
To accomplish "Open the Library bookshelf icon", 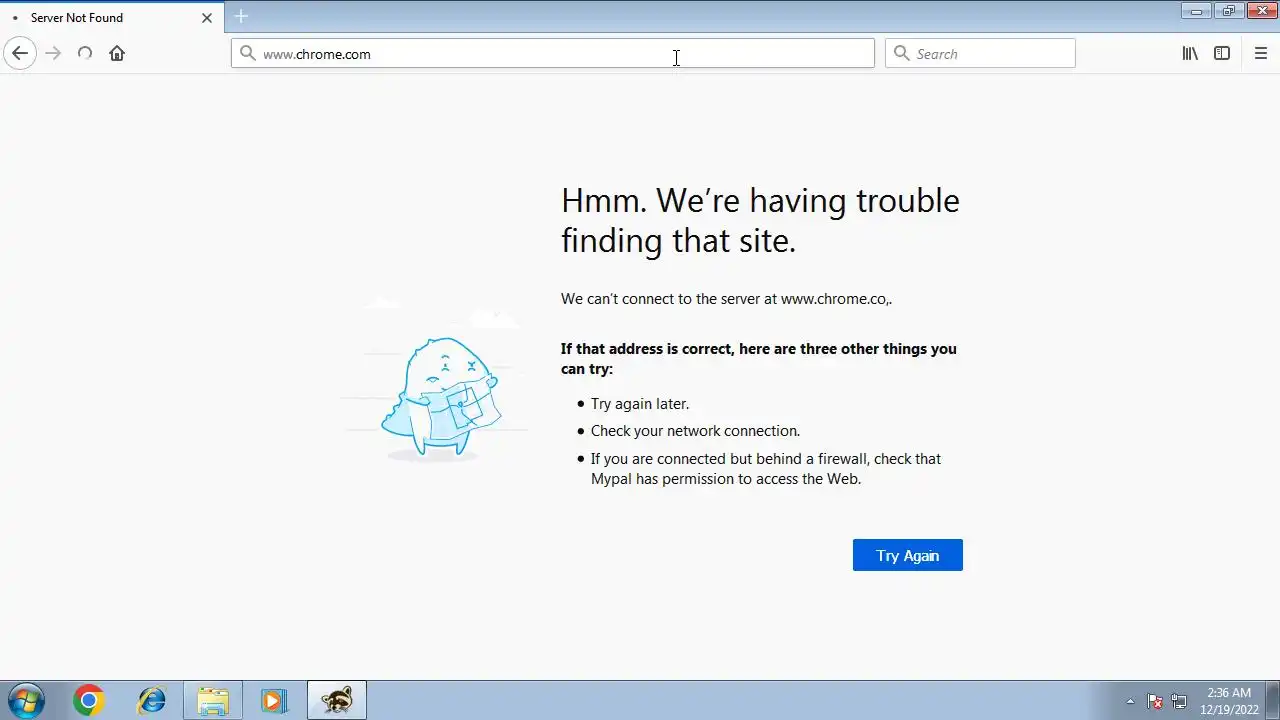I will [x=1190, y=53].
